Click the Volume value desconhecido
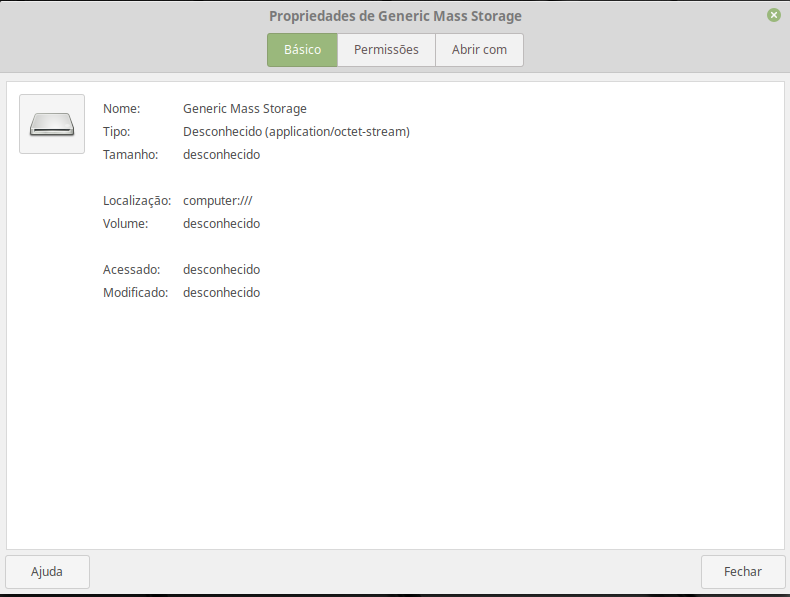 click(222, 224)
